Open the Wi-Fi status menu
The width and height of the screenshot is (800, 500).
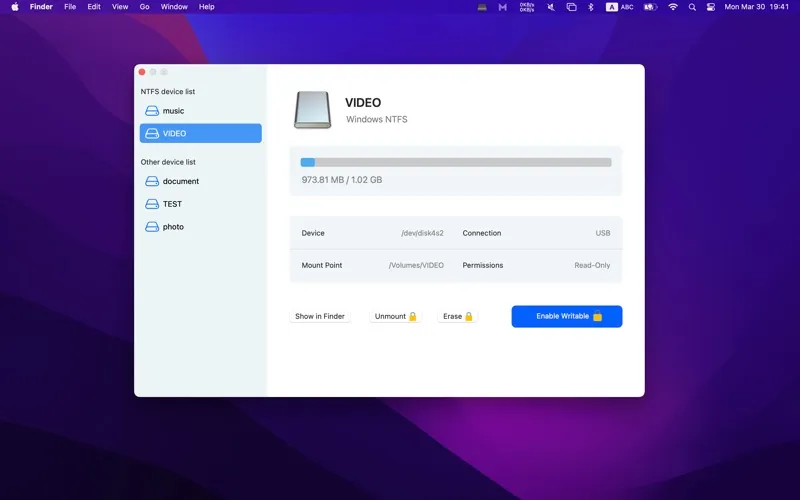pyautogui.click(x=673, y=7)
